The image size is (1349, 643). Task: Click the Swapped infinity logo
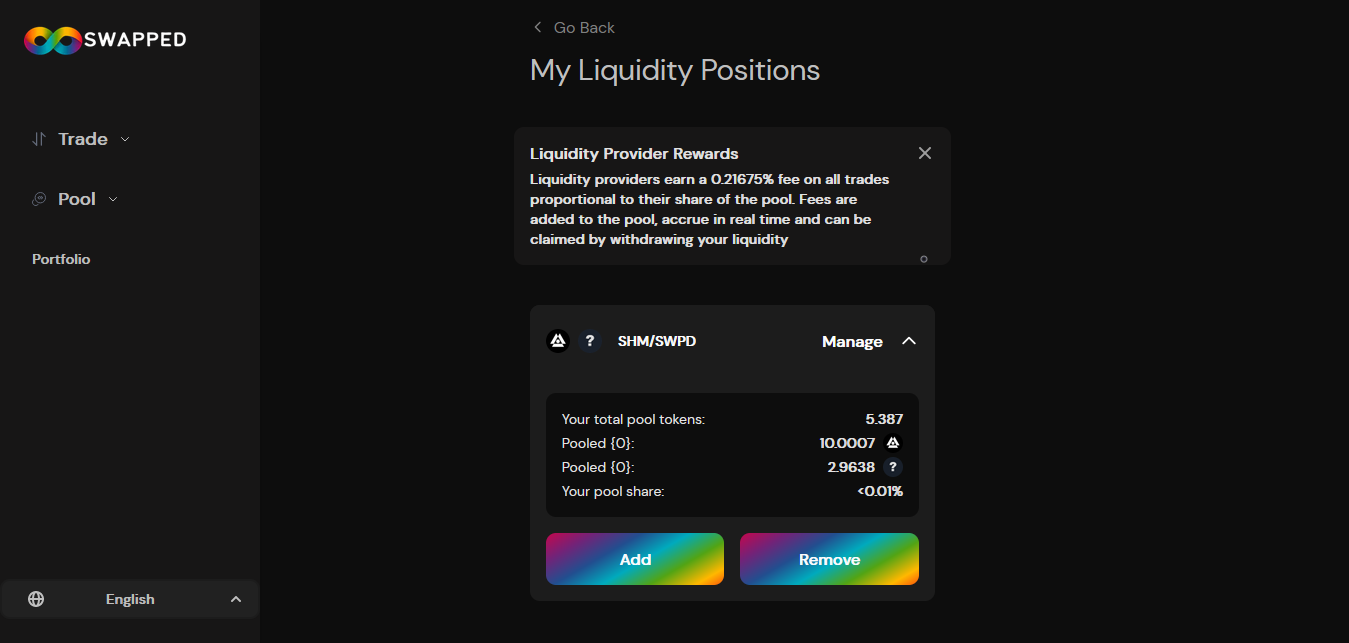pyautogui.click(x=52, y=40)
